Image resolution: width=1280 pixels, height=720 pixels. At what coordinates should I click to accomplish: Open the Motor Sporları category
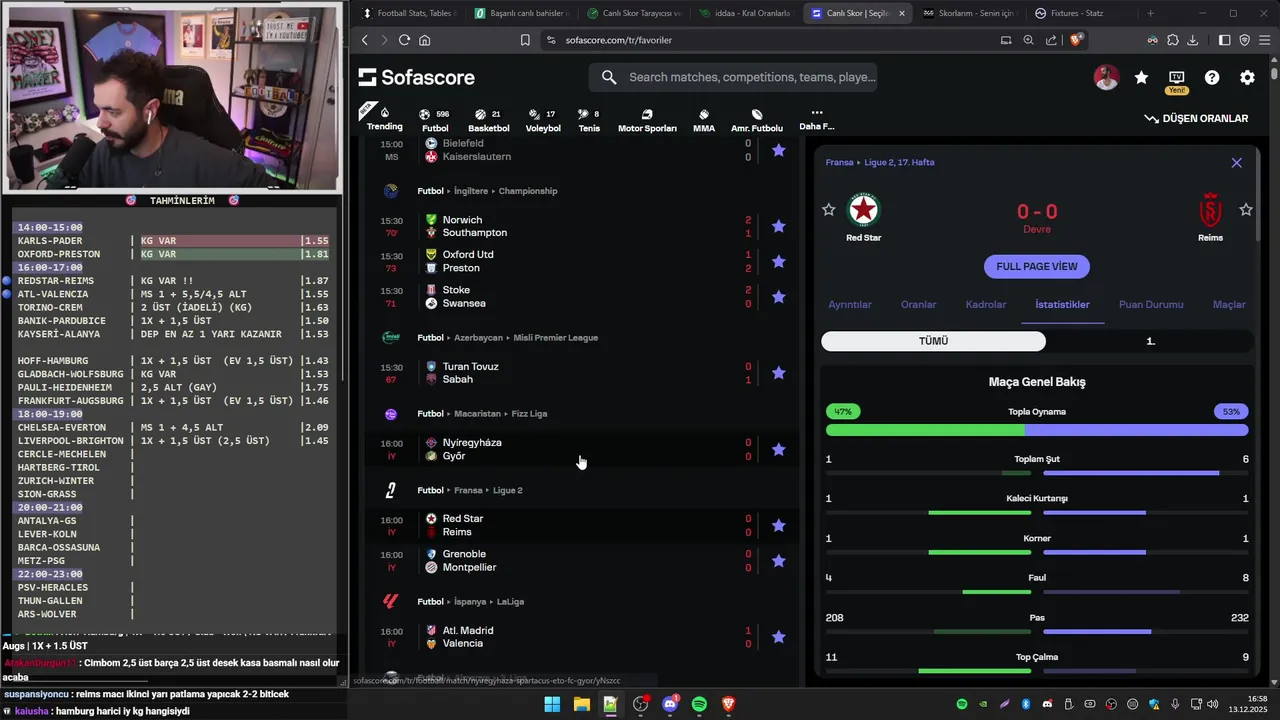point(647,120)
